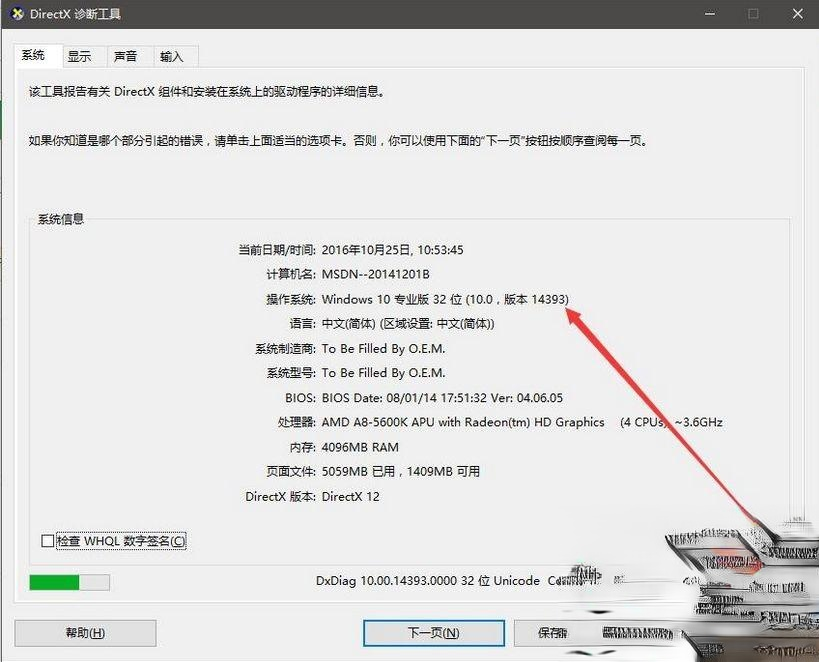Click the 帮助(H) button

(x=85, y=633)
